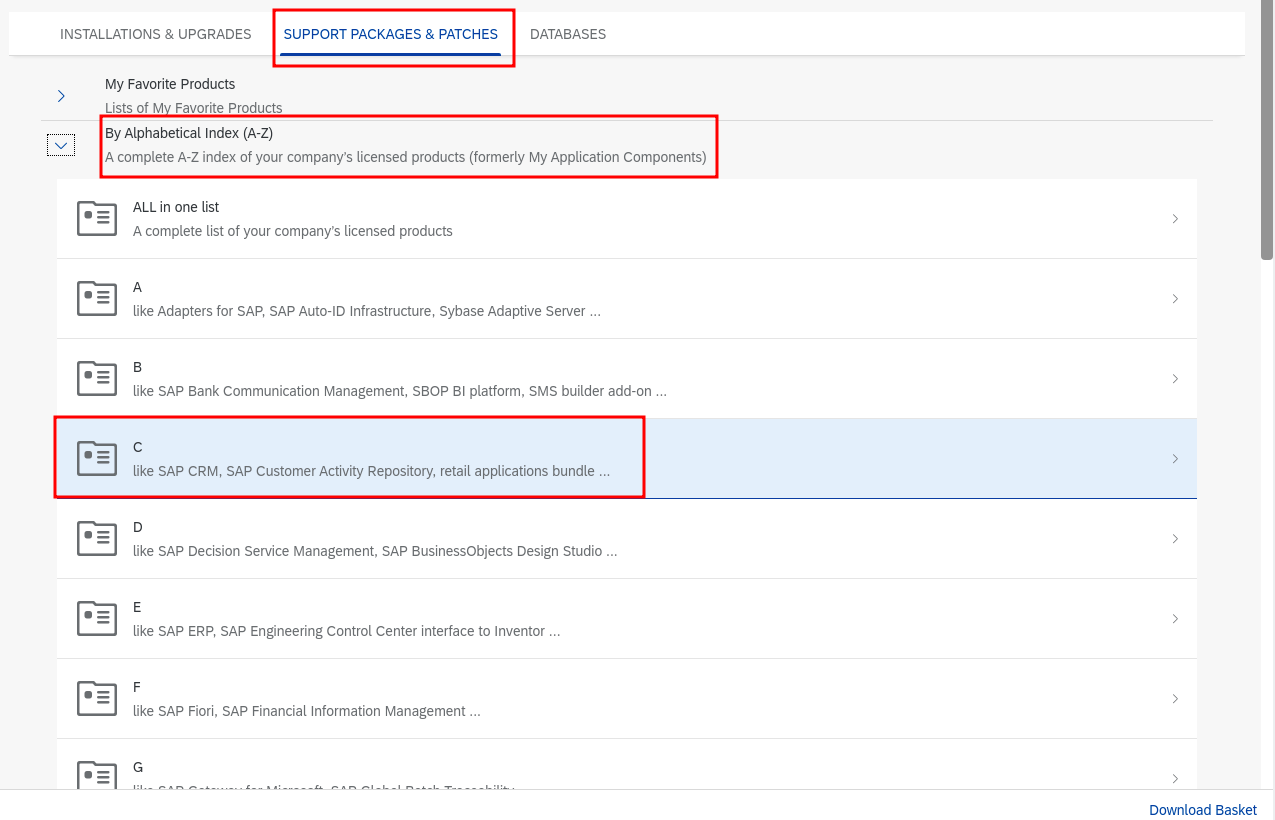Screen dimensions: 1275x820
Task: Open the SAP Fiori letter F entry
Action: [306, 699]
